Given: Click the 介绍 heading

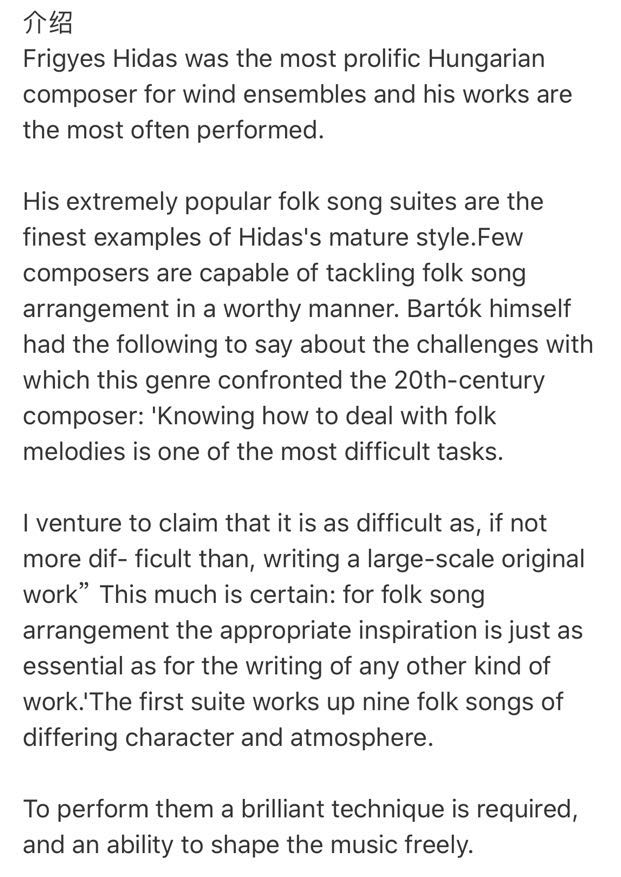Looking at the screenshot, I should 48,23.
